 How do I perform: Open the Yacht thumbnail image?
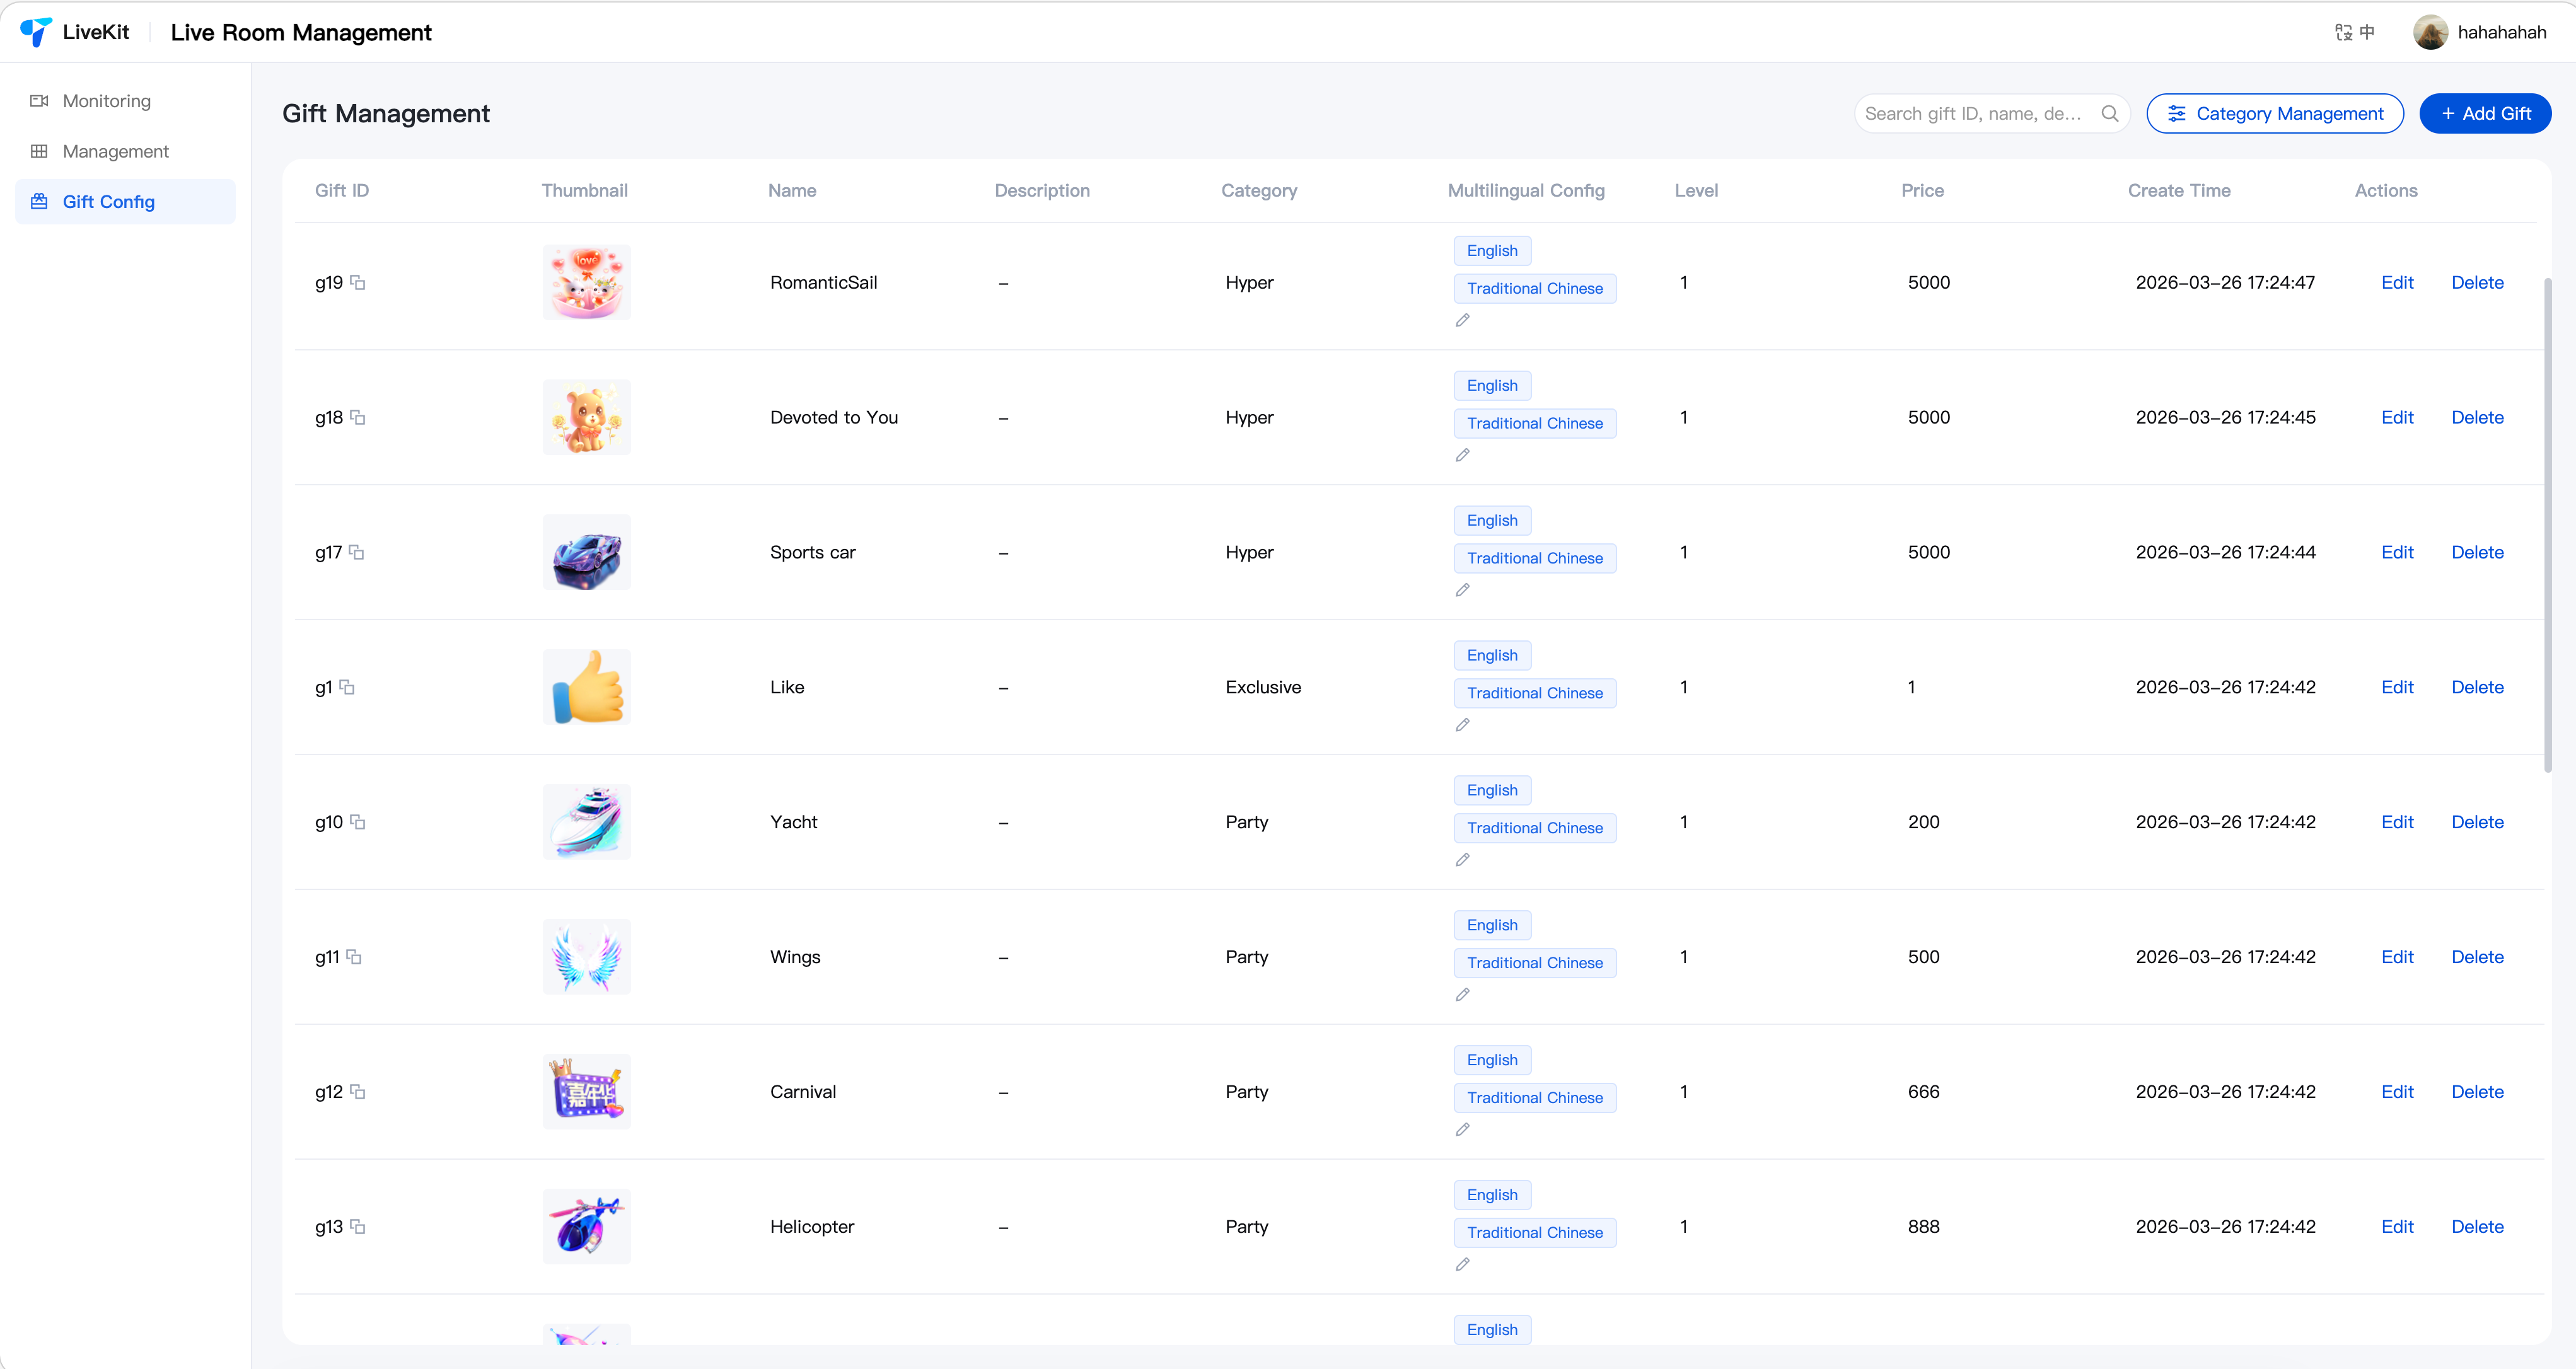(586, 823)
